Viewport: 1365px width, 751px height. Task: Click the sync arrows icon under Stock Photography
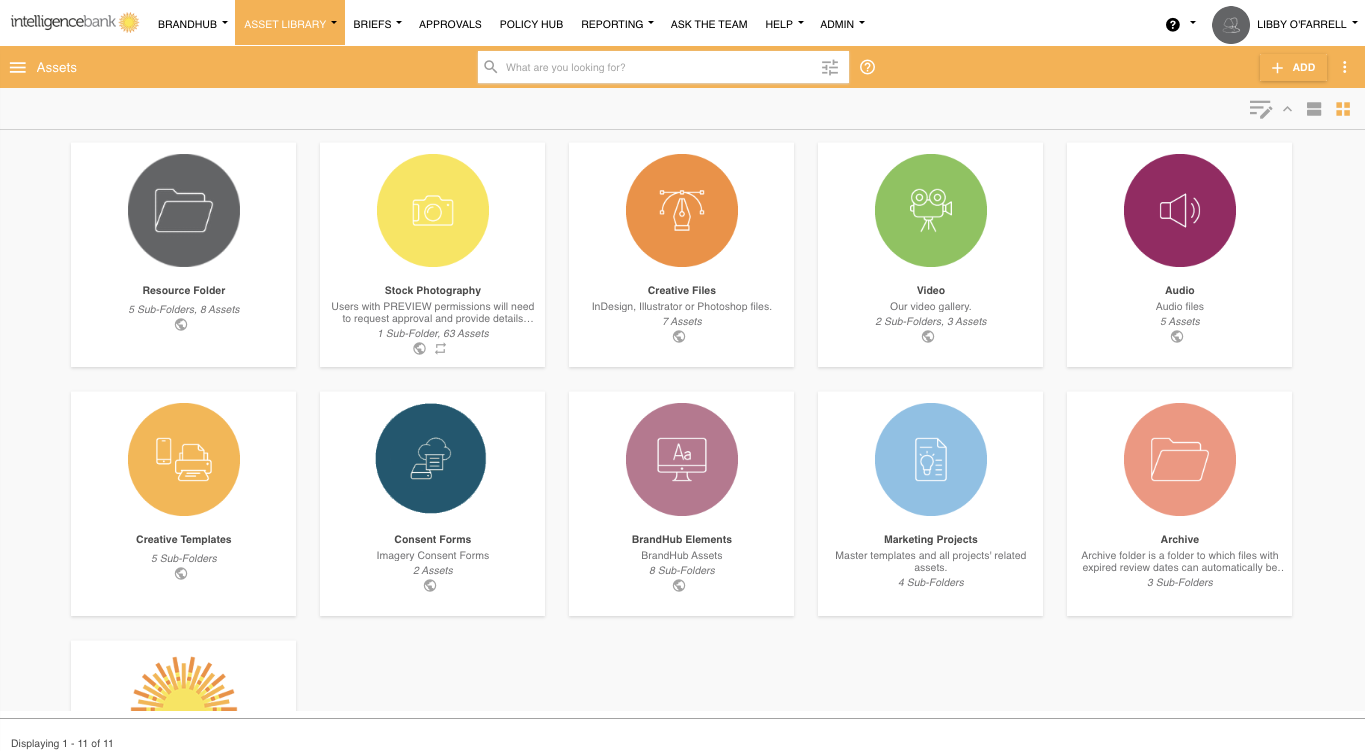[440, 349]
